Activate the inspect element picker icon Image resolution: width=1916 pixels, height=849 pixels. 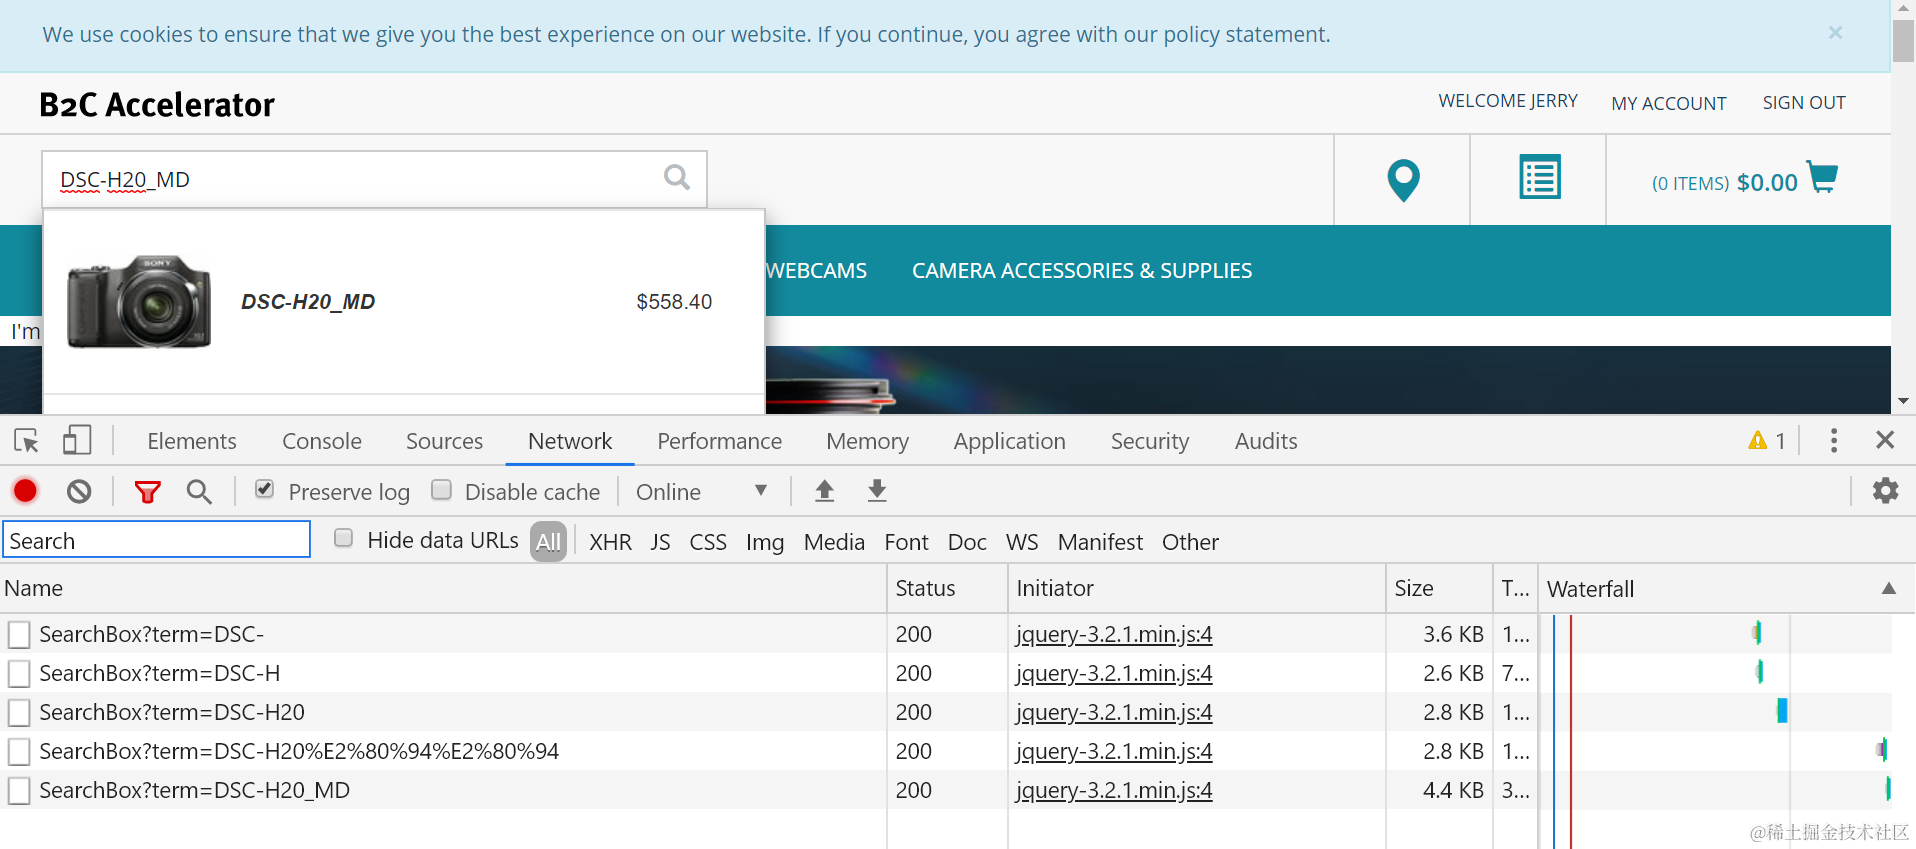(x=26, y=440)
